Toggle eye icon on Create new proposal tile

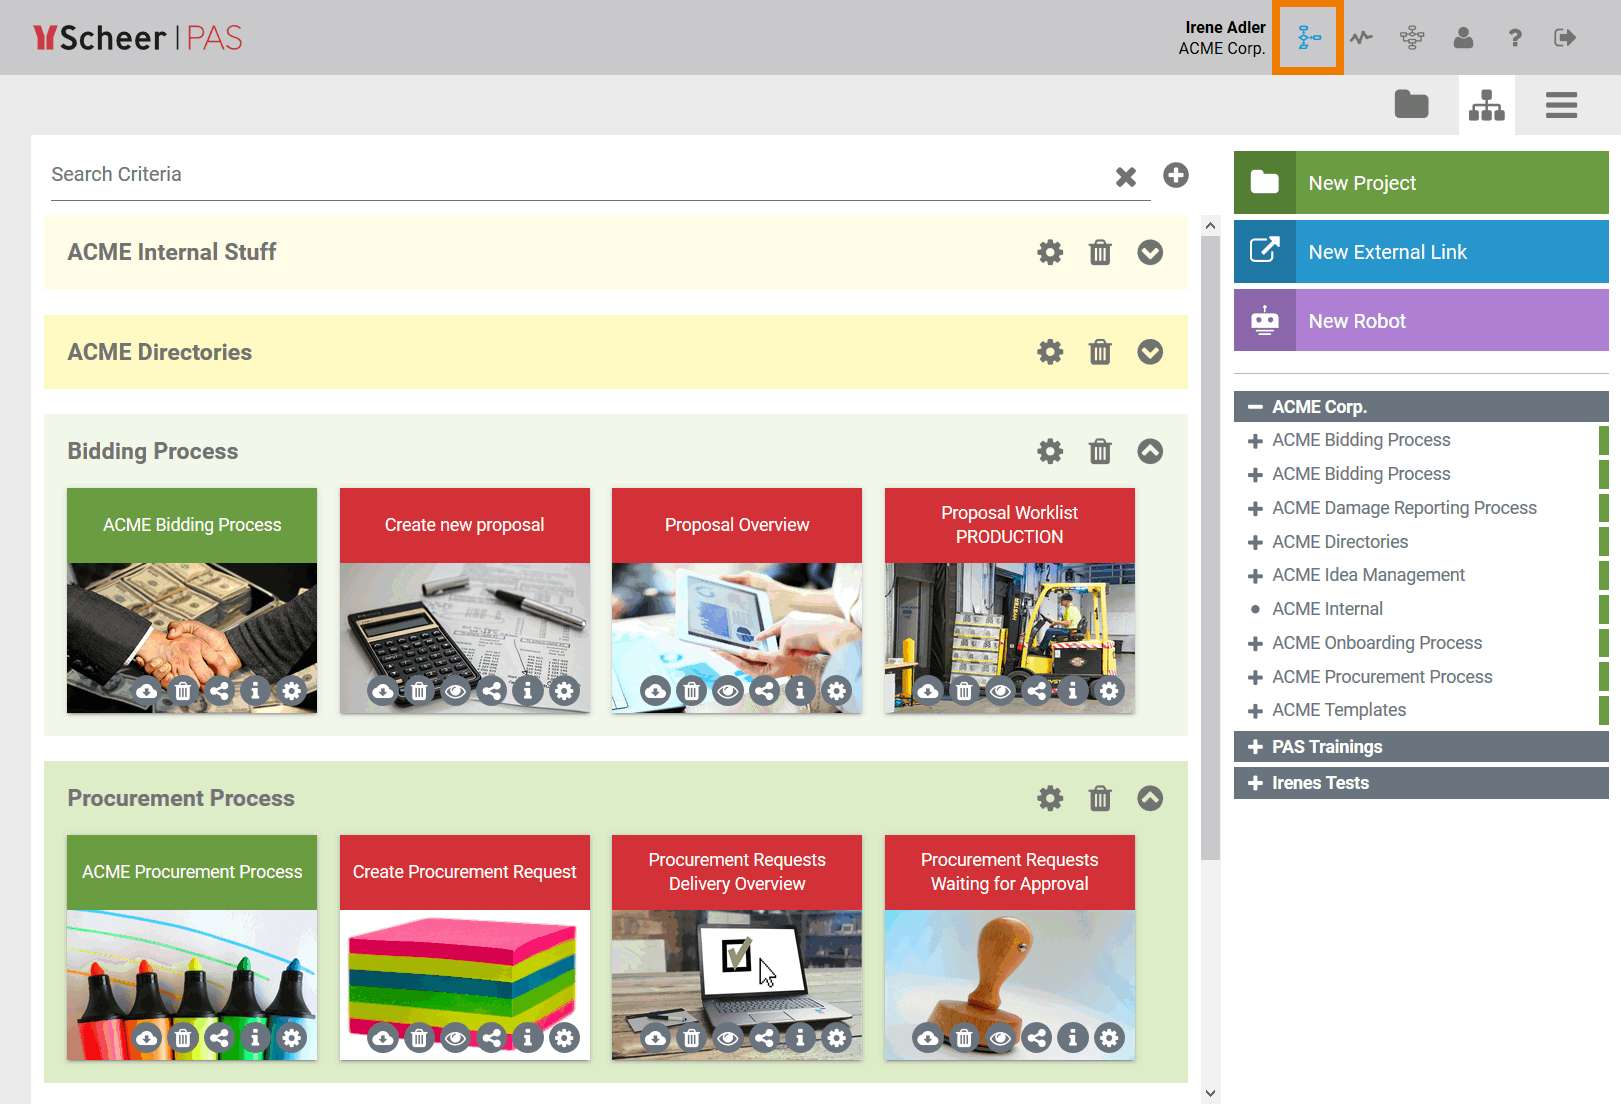456,691
